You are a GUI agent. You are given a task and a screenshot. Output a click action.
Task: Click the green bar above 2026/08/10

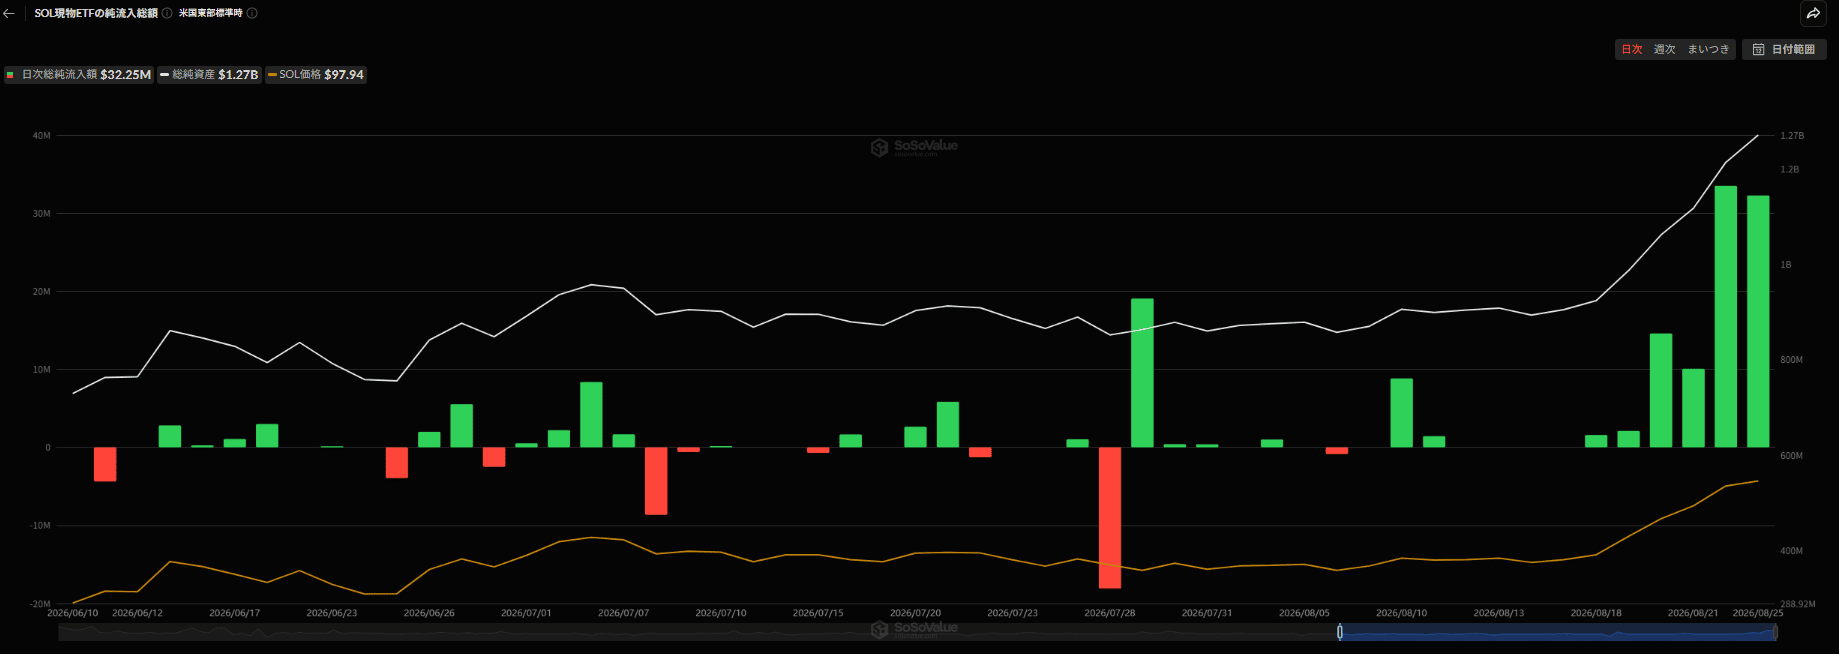(1402, 412)
